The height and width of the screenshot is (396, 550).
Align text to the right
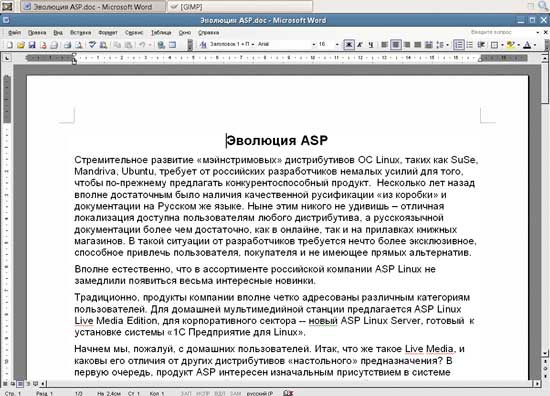click(x=407, y=45)
